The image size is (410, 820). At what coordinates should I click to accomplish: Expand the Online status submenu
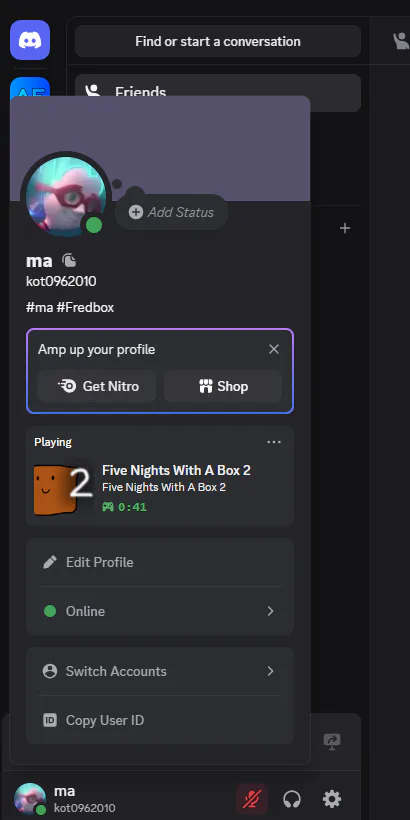click(x=160, y=611)
